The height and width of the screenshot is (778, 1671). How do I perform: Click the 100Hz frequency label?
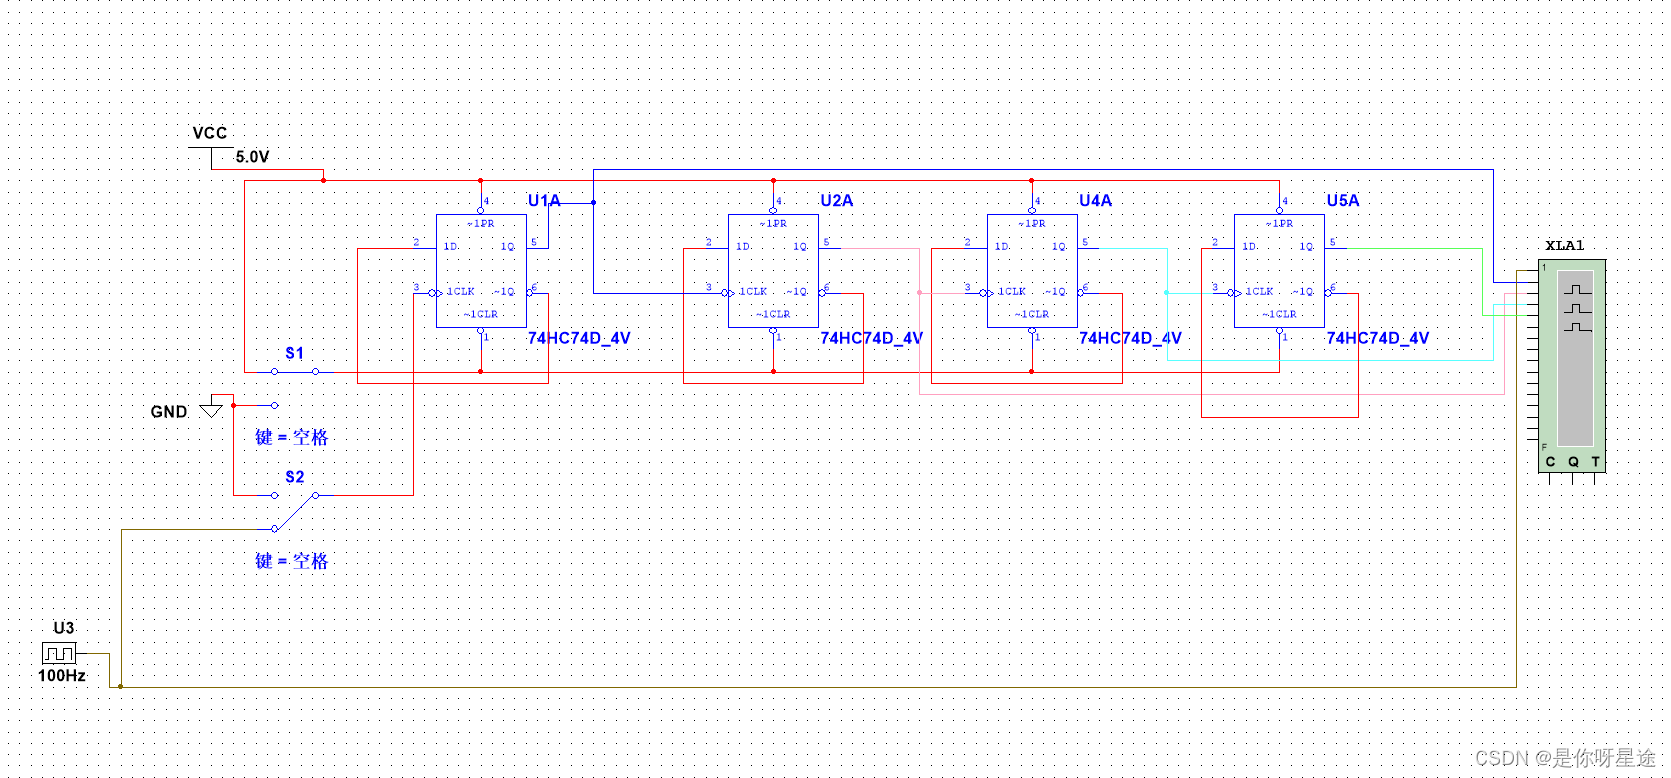click(62, 676)
